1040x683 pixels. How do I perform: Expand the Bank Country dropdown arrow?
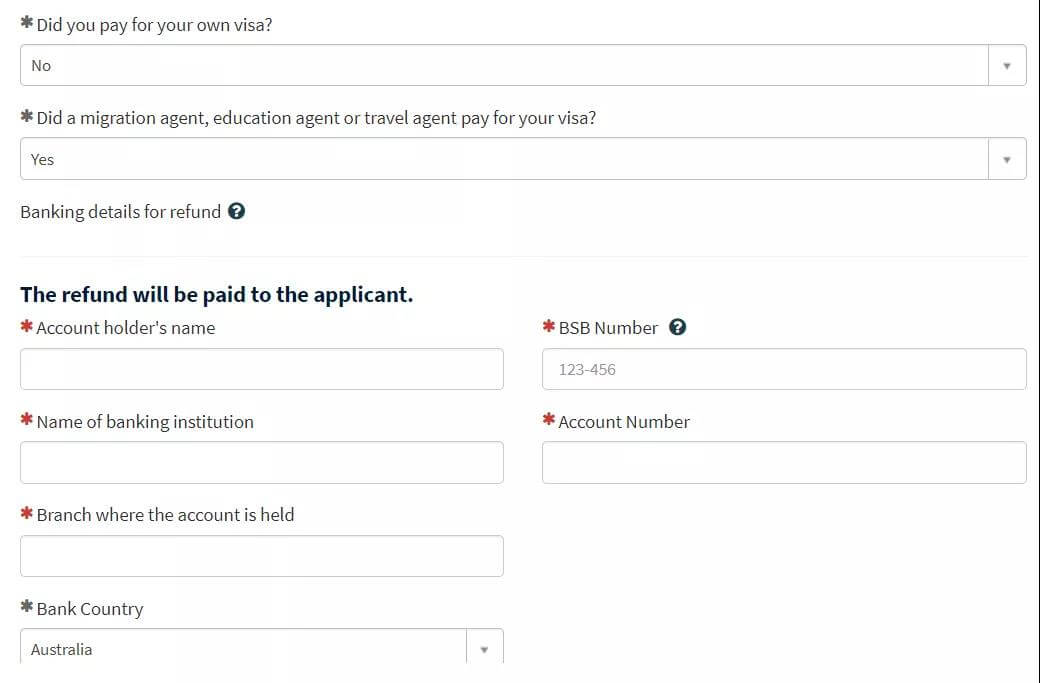click(484, 649)
